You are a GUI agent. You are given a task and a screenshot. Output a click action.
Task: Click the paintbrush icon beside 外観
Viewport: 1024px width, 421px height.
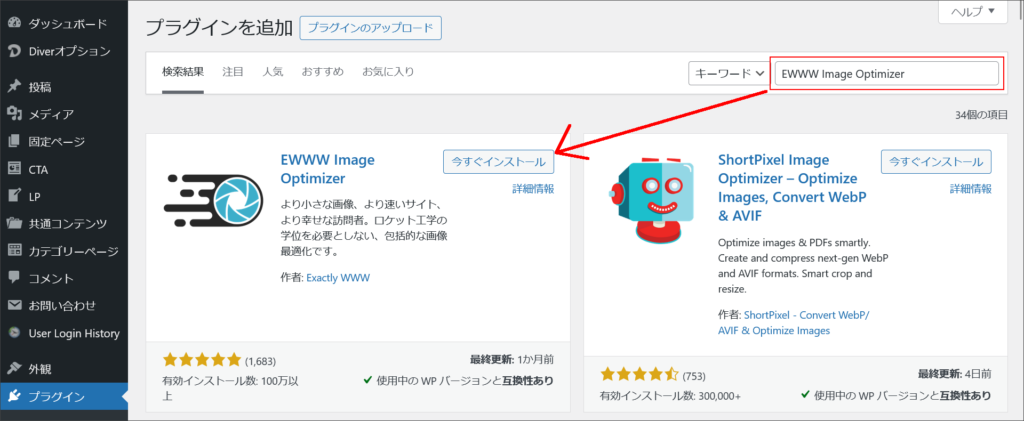coord(14,368)
